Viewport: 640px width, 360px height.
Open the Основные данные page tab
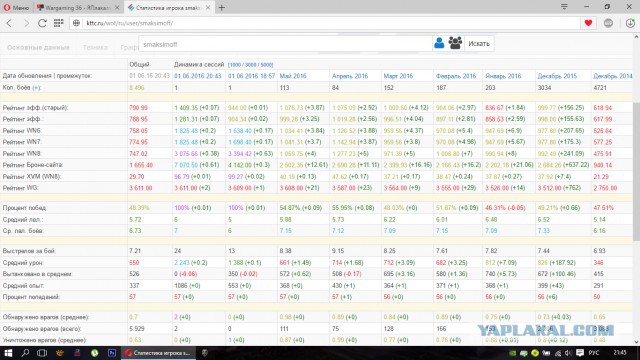click(38, 47)
